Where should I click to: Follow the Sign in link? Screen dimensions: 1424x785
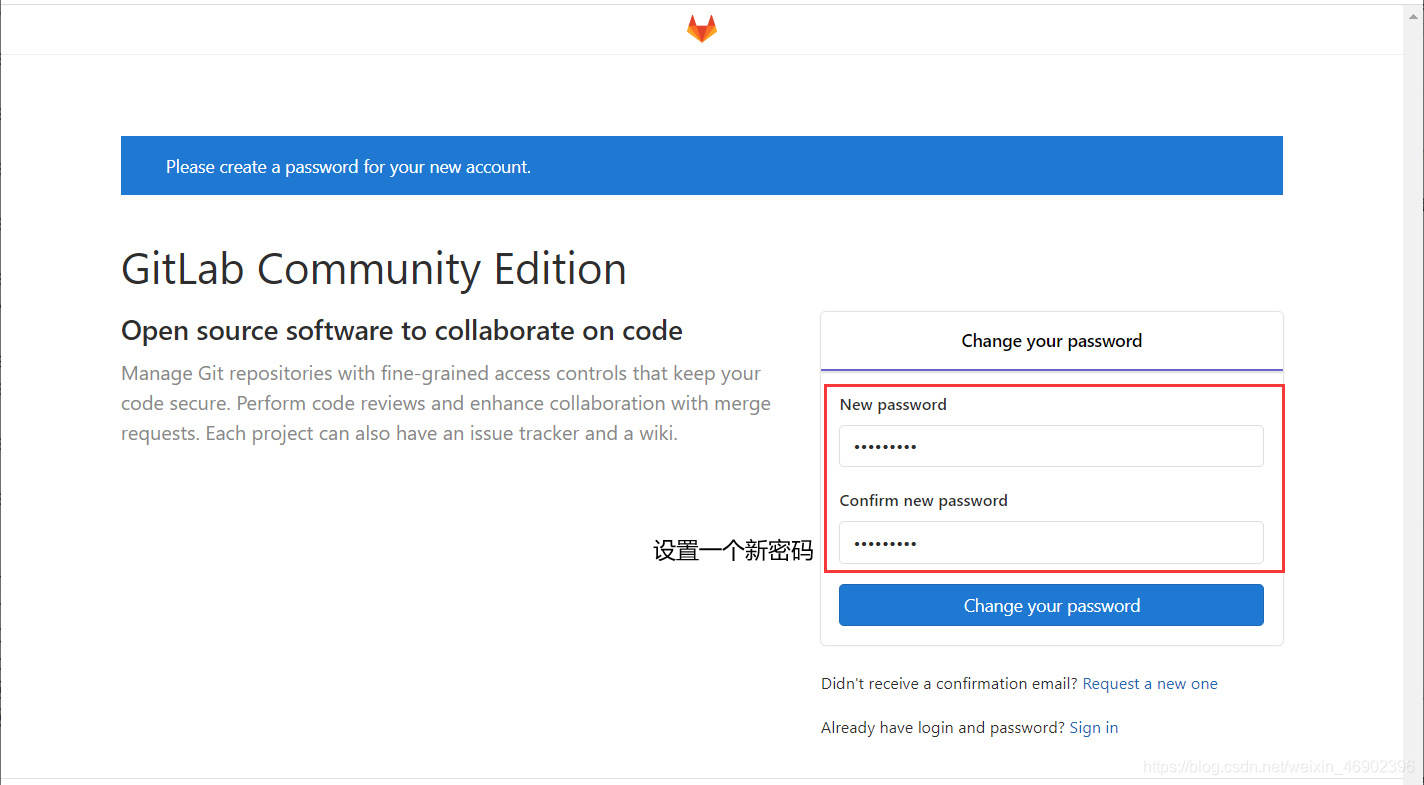(1094, 728)
